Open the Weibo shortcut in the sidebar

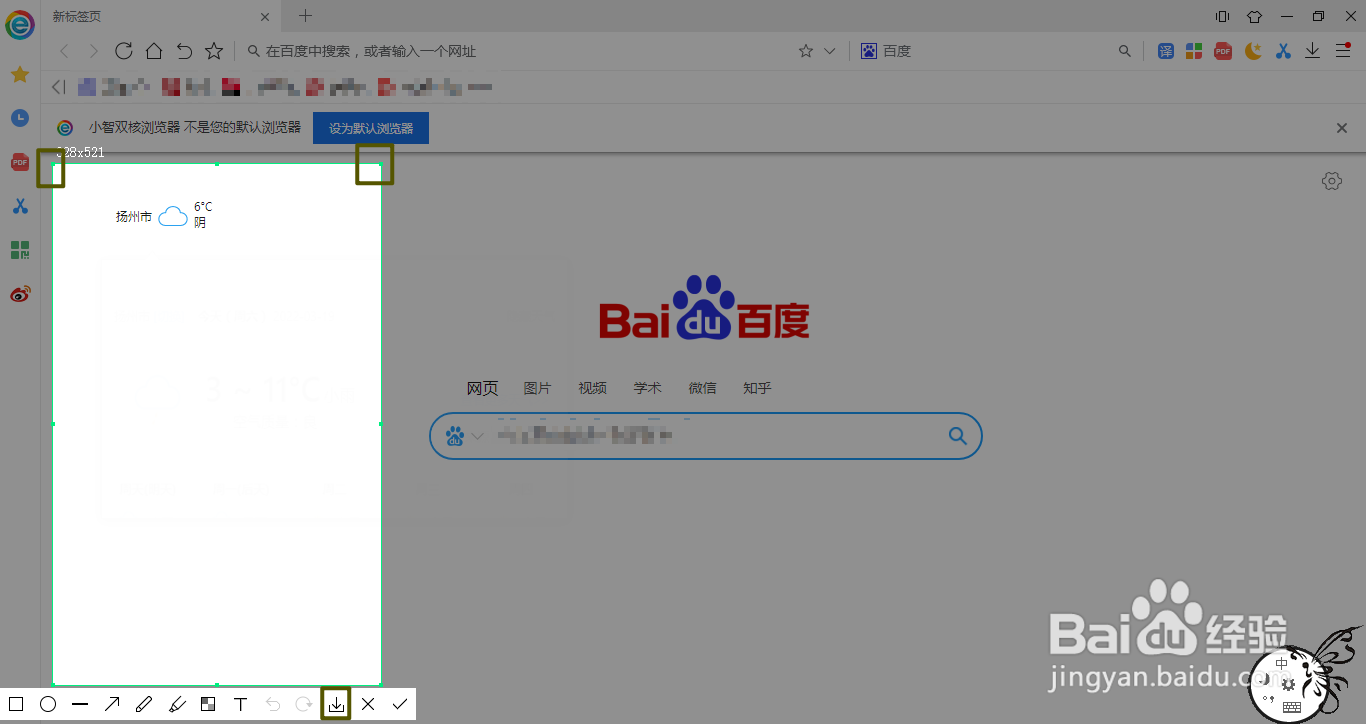coord(20,294)
